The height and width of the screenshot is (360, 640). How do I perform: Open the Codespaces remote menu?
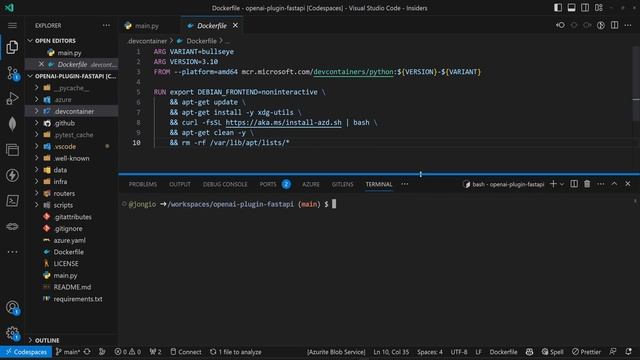pyautogui.click(x=26, y=352)
